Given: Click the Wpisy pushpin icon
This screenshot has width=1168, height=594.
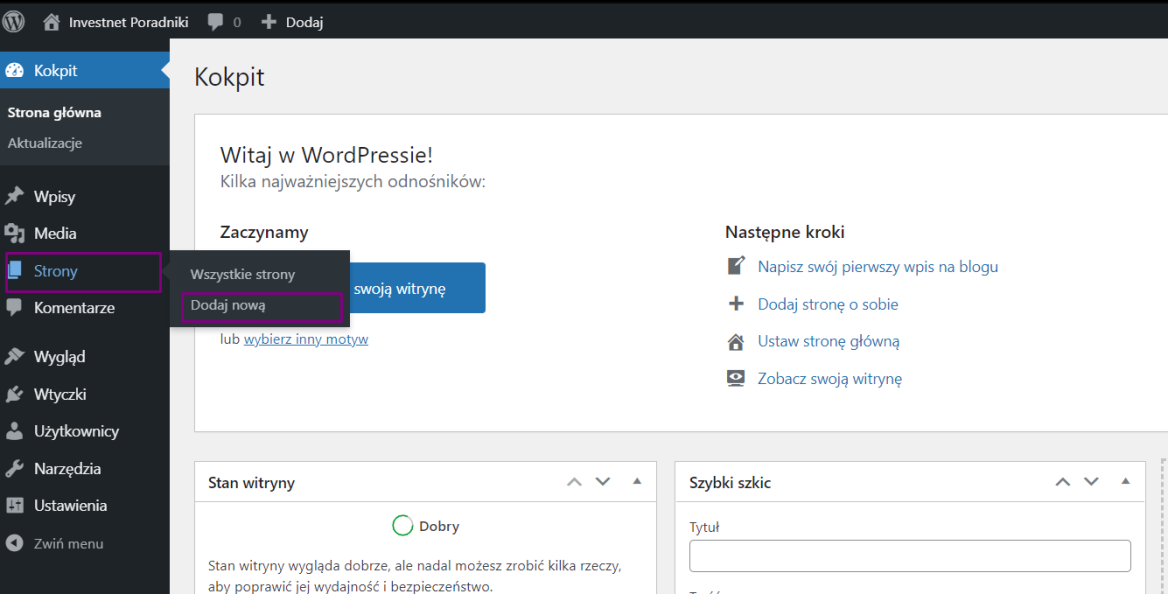Looking at the screenshot, I should (14, 197).
